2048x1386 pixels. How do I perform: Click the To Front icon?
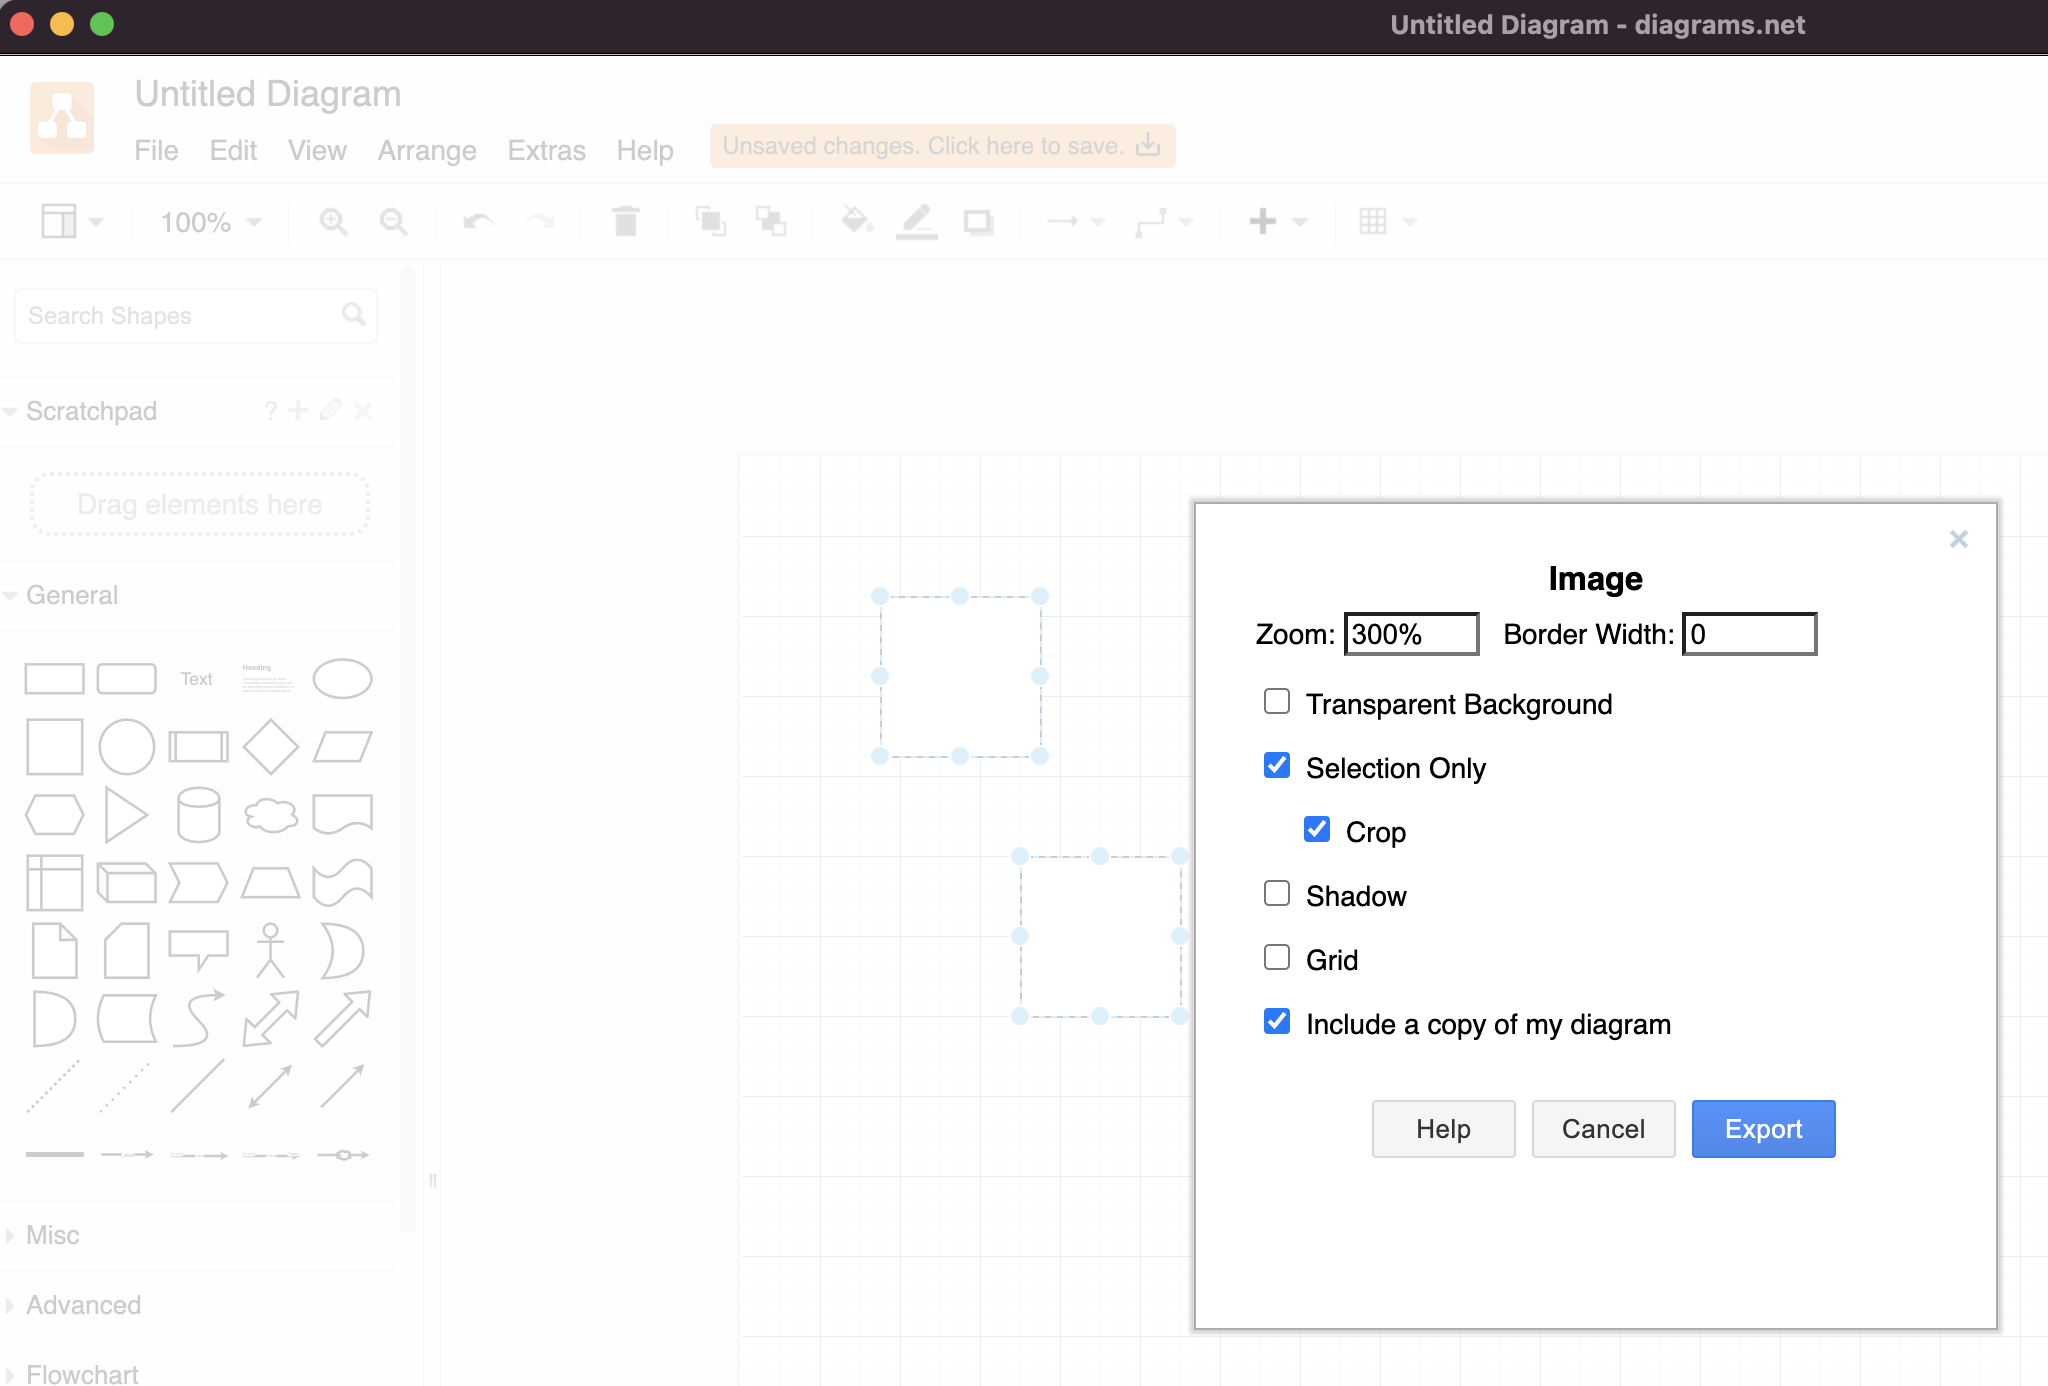pos(712,221)
